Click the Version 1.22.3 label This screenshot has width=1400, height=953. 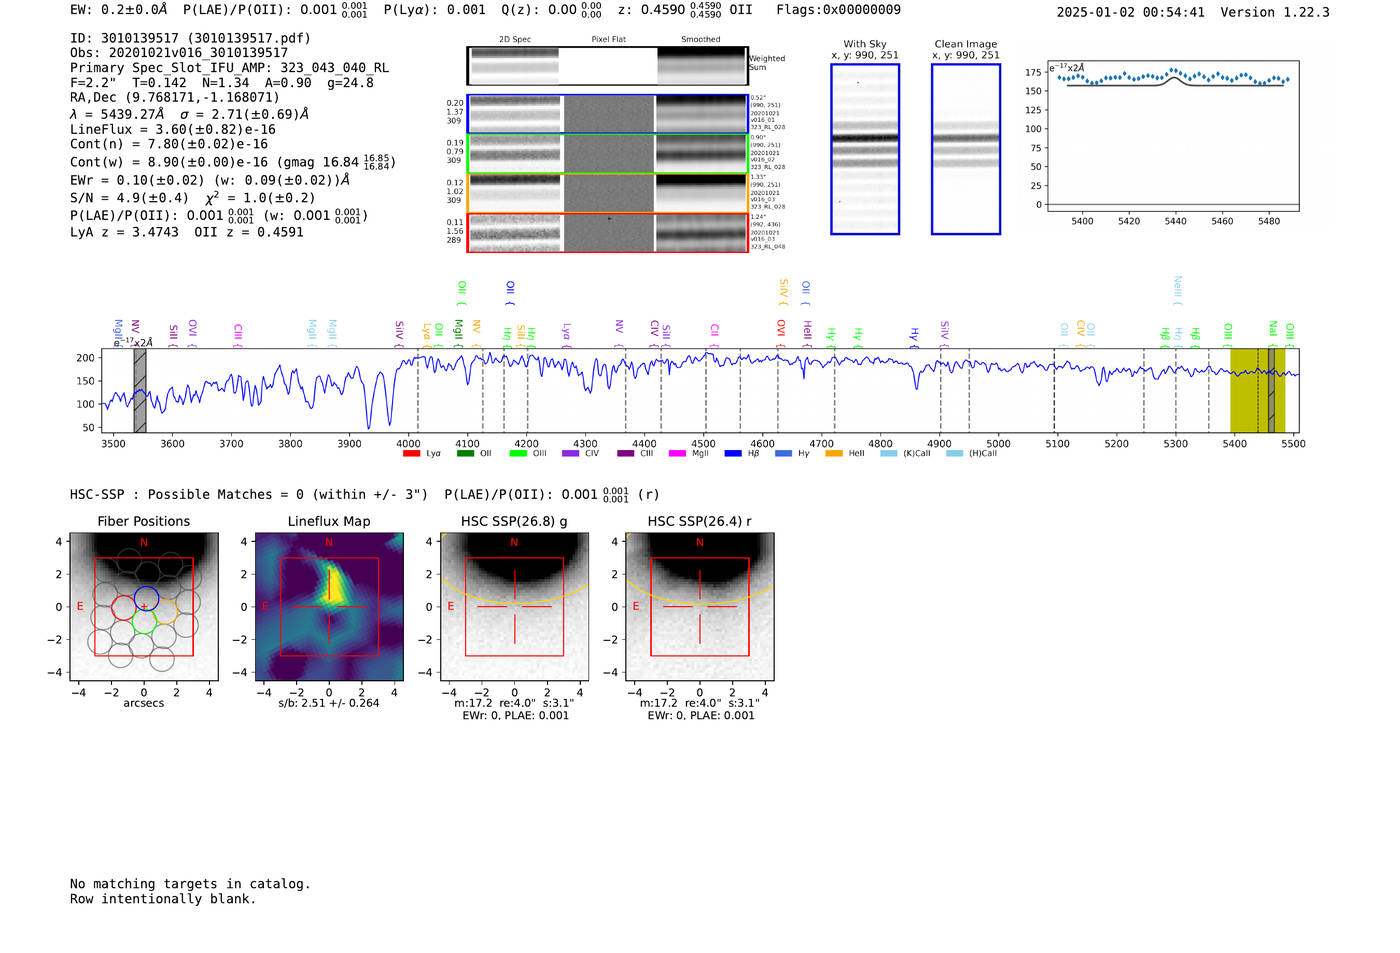click(x=1275, y=12)
